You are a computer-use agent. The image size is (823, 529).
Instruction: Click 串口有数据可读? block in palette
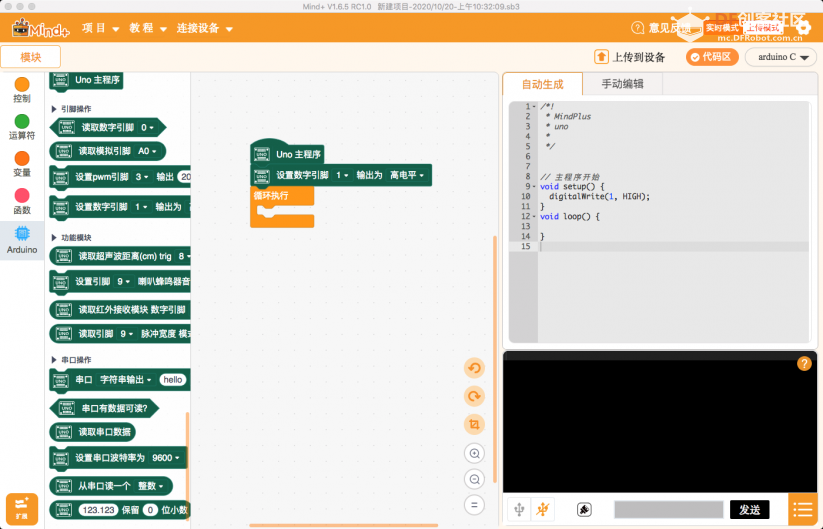click(104, 408)
